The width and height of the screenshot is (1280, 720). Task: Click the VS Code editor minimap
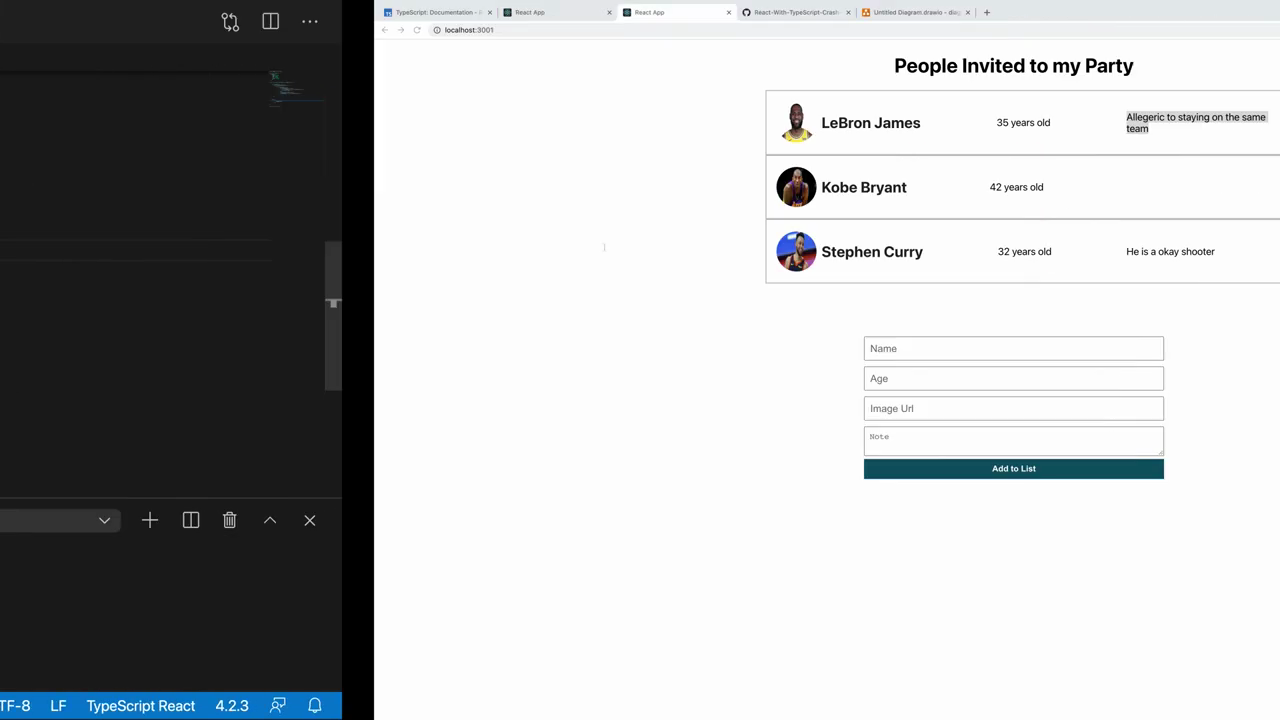point(298,88)
